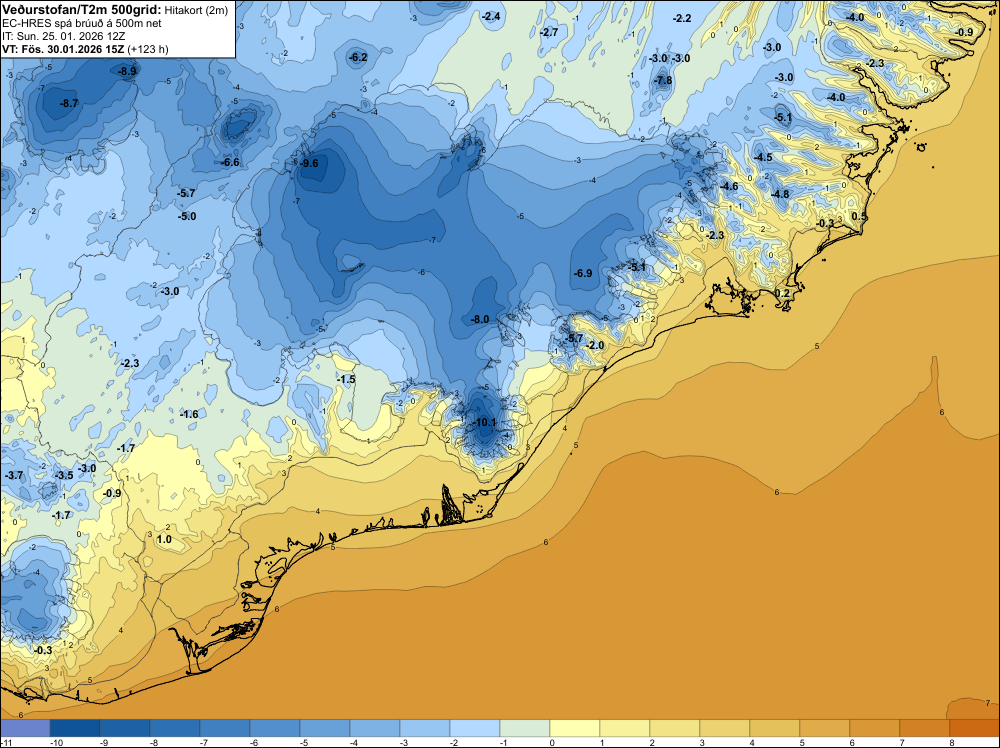Viewport: 1000px width, 748px height.
Task: Click legend swatch between 7 and 8
Action: (x=925, y=728)
